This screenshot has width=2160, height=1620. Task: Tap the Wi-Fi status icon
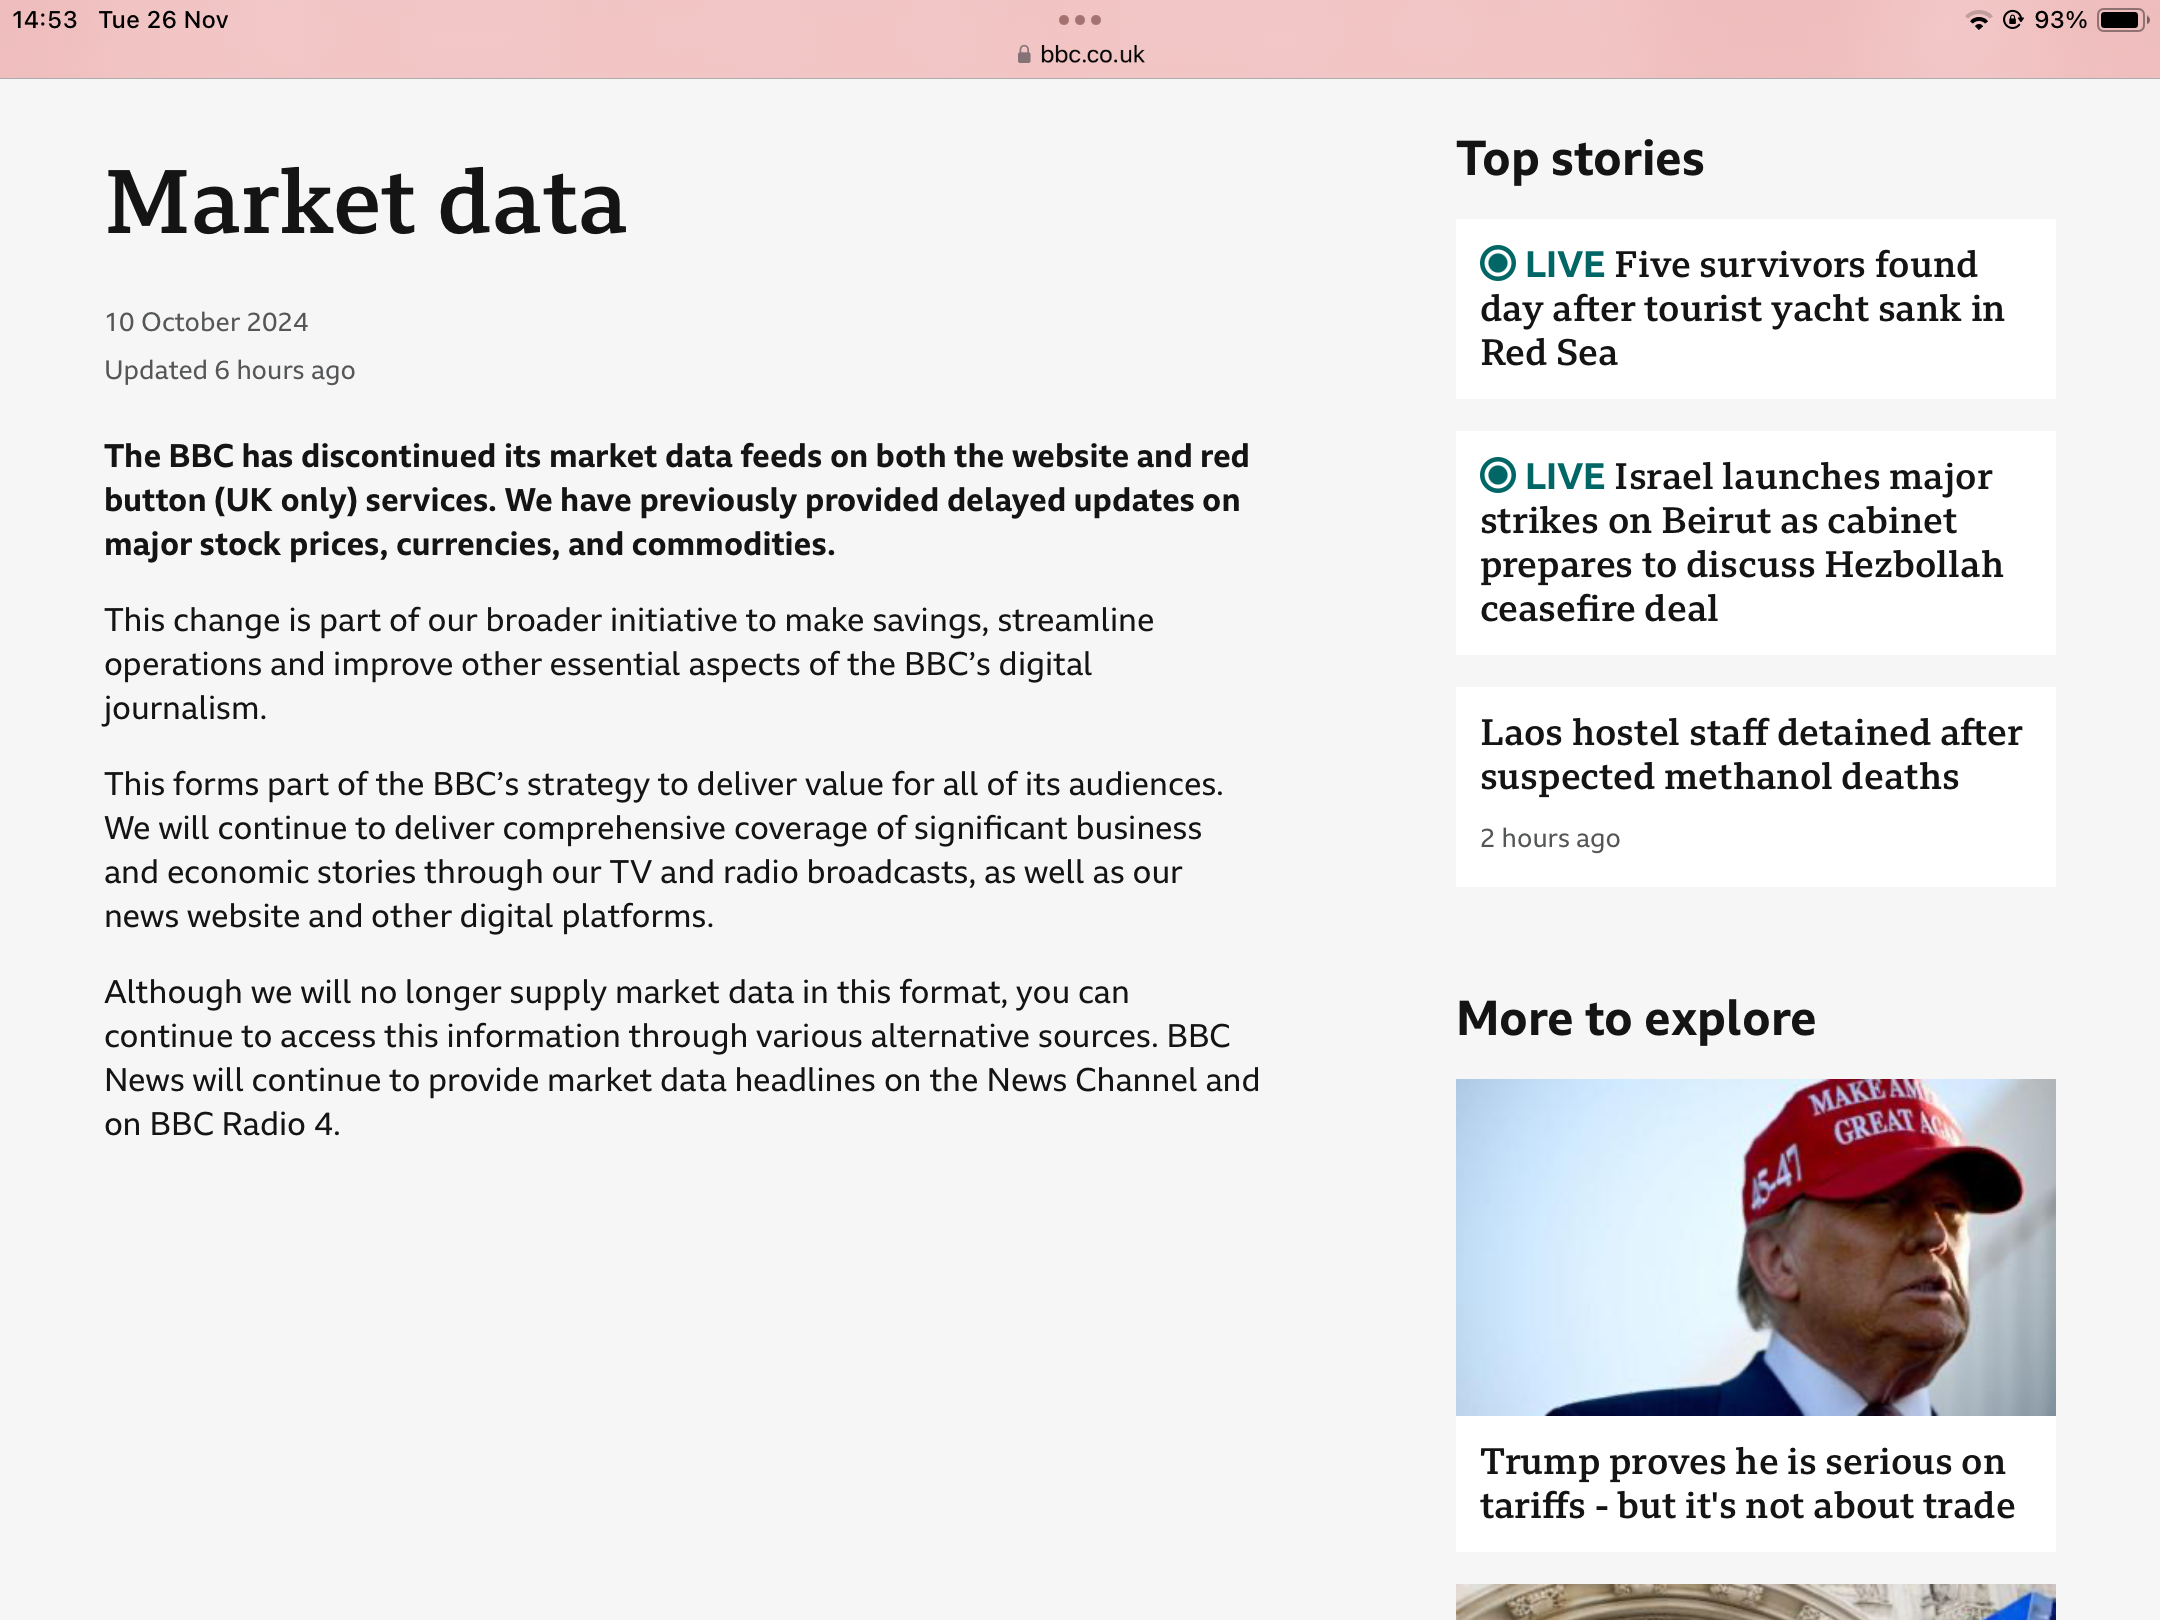coord(1977,21)
